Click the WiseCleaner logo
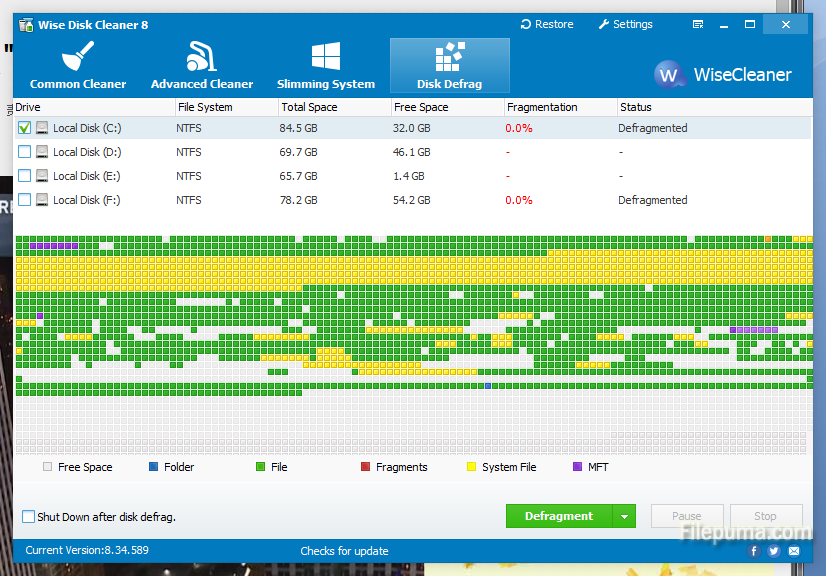Image resolution: width=826 pixels, height=576 pixels. point(722,75)
